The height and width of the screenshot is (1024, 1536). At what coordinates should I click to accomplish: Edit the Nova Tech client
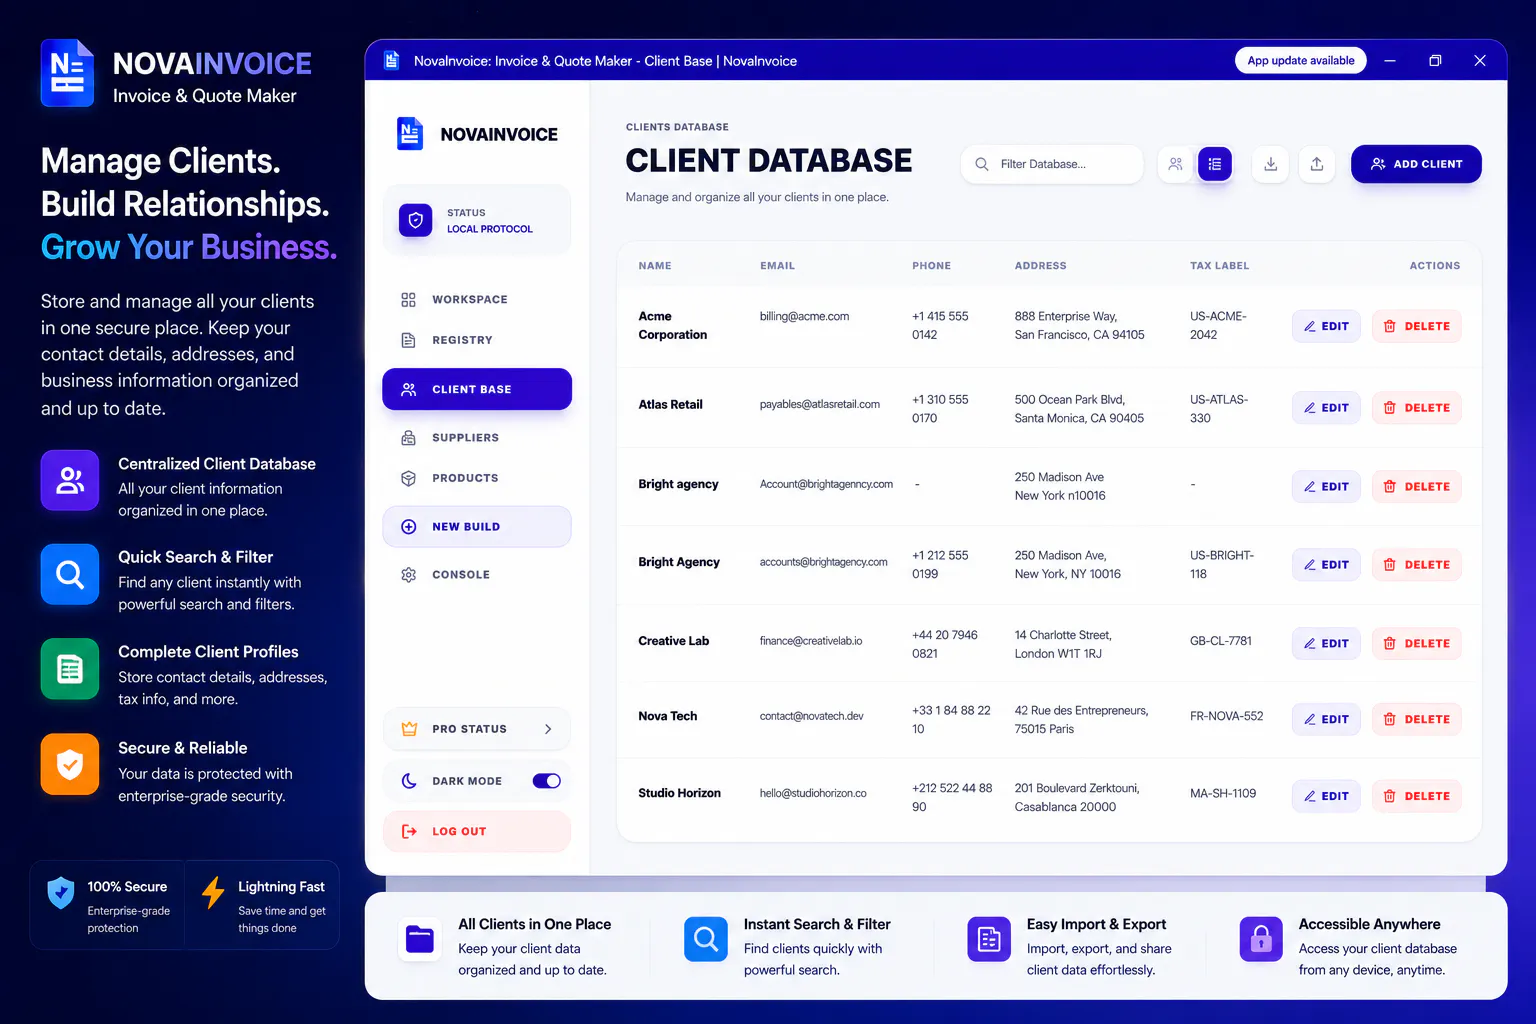1326,719
